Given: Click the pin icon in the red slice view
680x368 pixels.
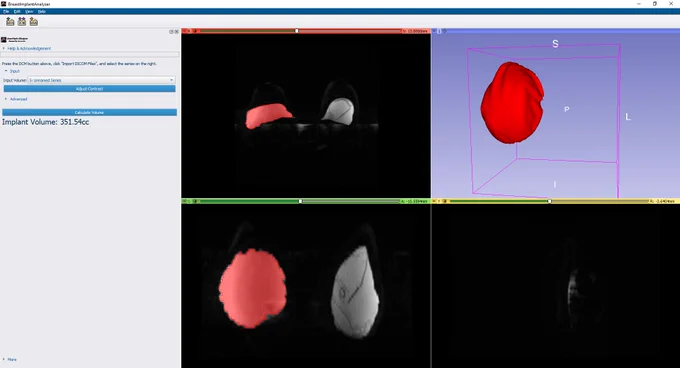Looking at the screenshot, I should pos(184,31).
